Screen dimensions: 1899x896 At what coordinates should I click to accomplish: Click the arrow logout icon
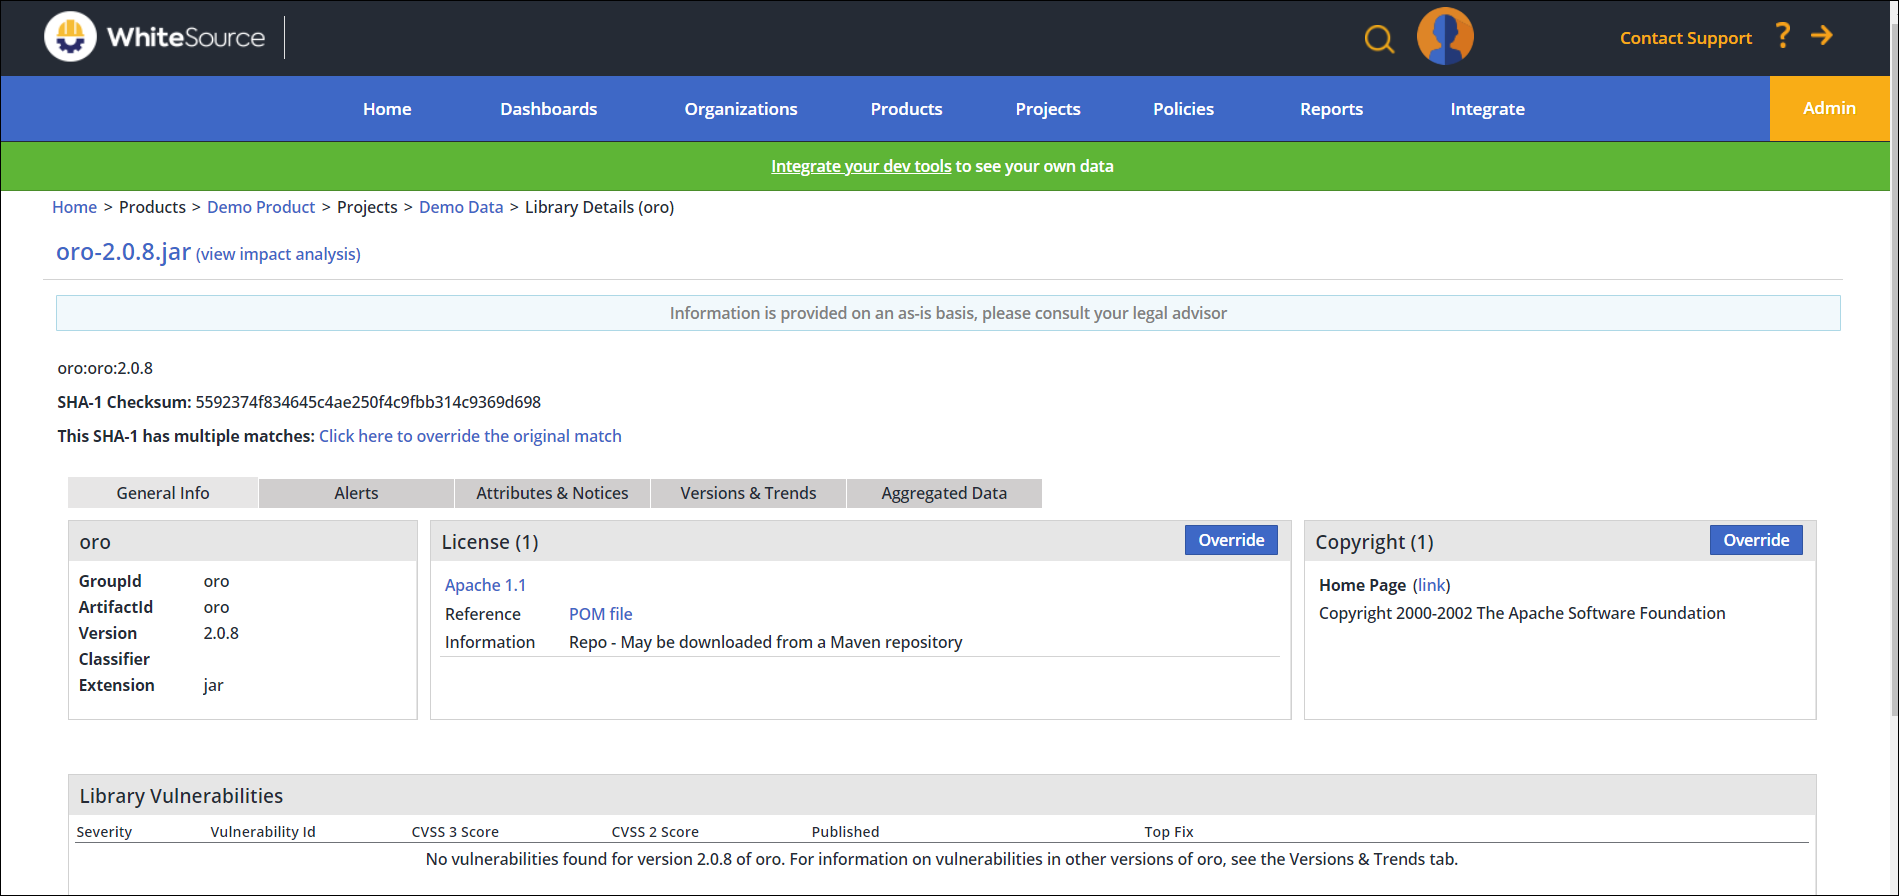(x=1822, y=36)
